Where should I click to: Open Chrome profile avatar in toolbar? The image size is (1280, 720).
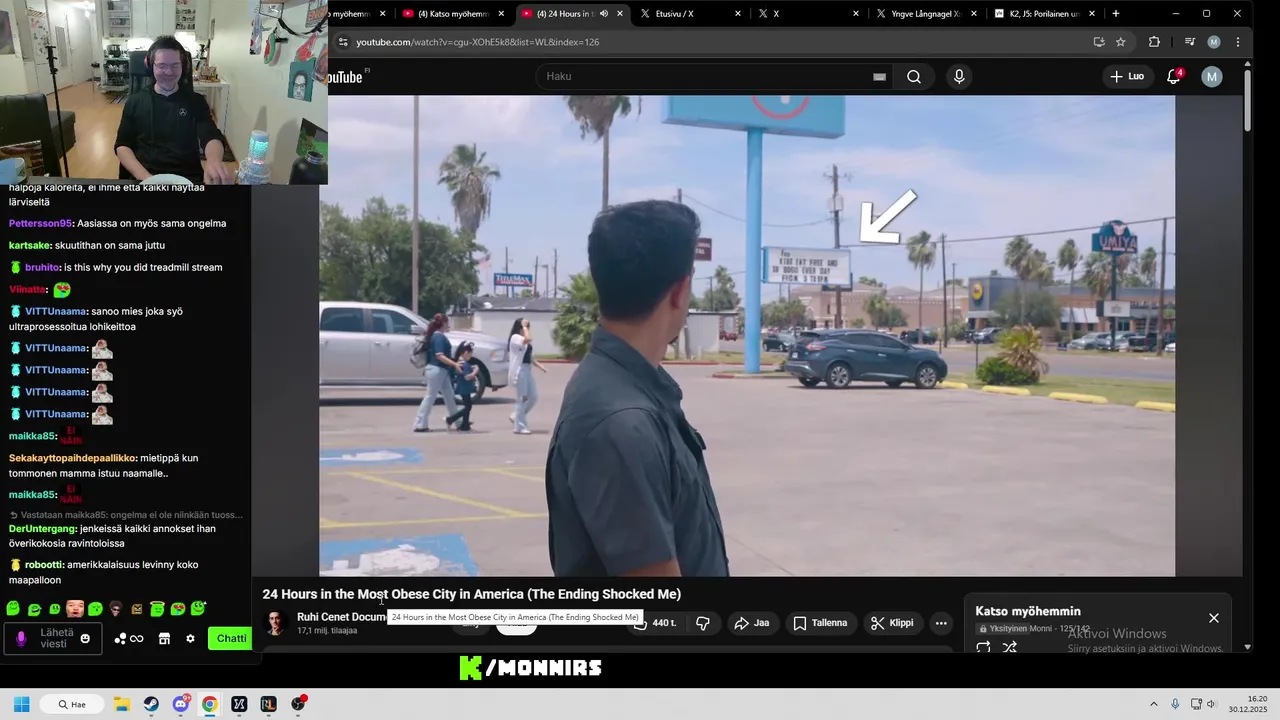coord(1214,42)
